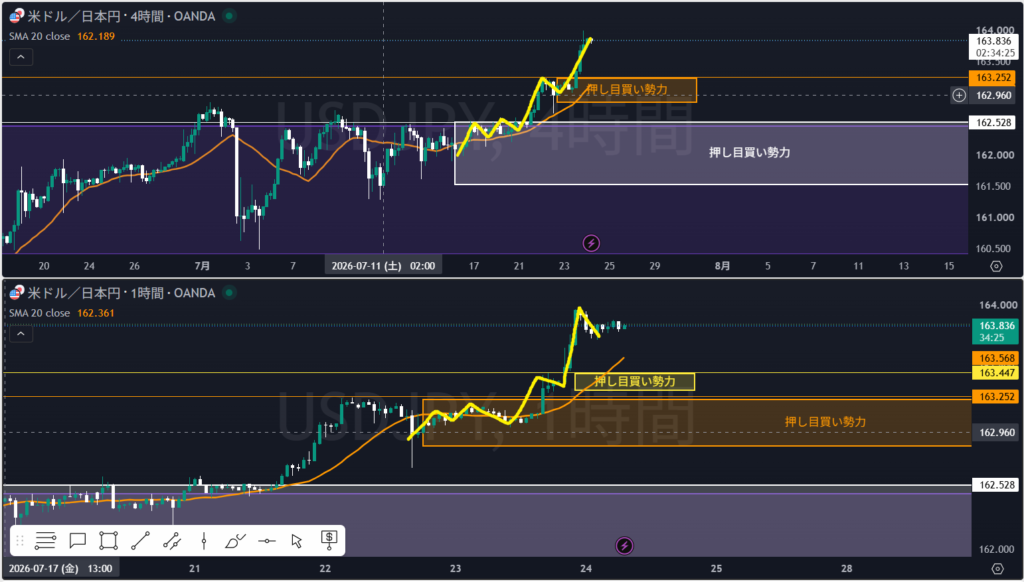Click the 米ドル/日本円・1時間・OANDA symbol title
The image size is (1024, 582).
pyautogui.click(x=121, y=293)
